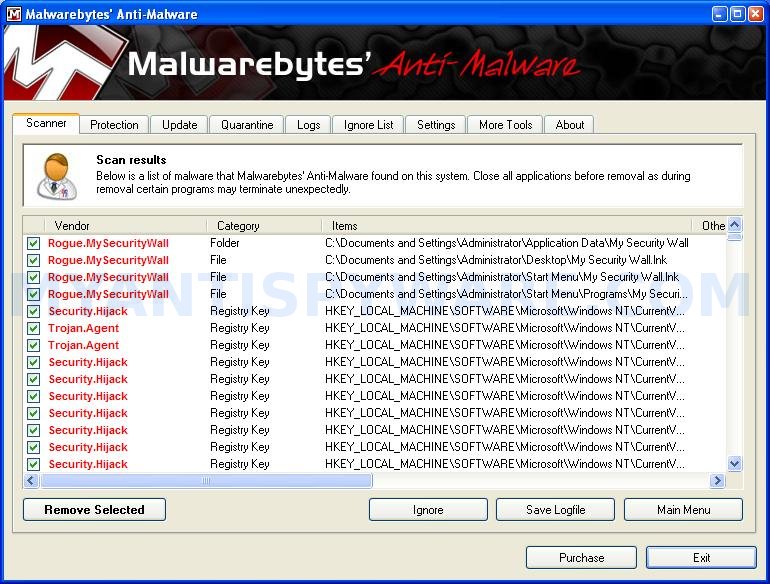Screen dimensions: 770x584
Task: Open the Protection tab
Action: (114, 125)
